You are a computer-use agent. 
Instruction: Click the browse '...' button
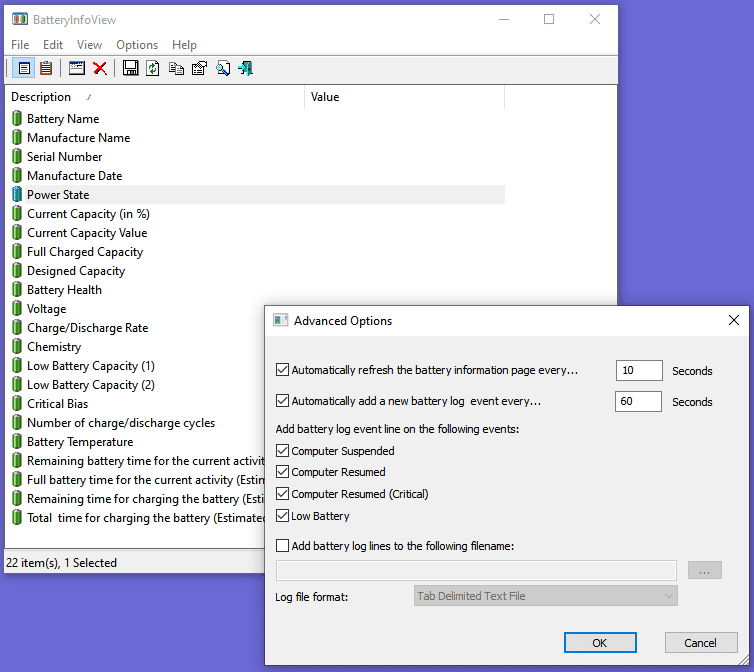point(704,571)
